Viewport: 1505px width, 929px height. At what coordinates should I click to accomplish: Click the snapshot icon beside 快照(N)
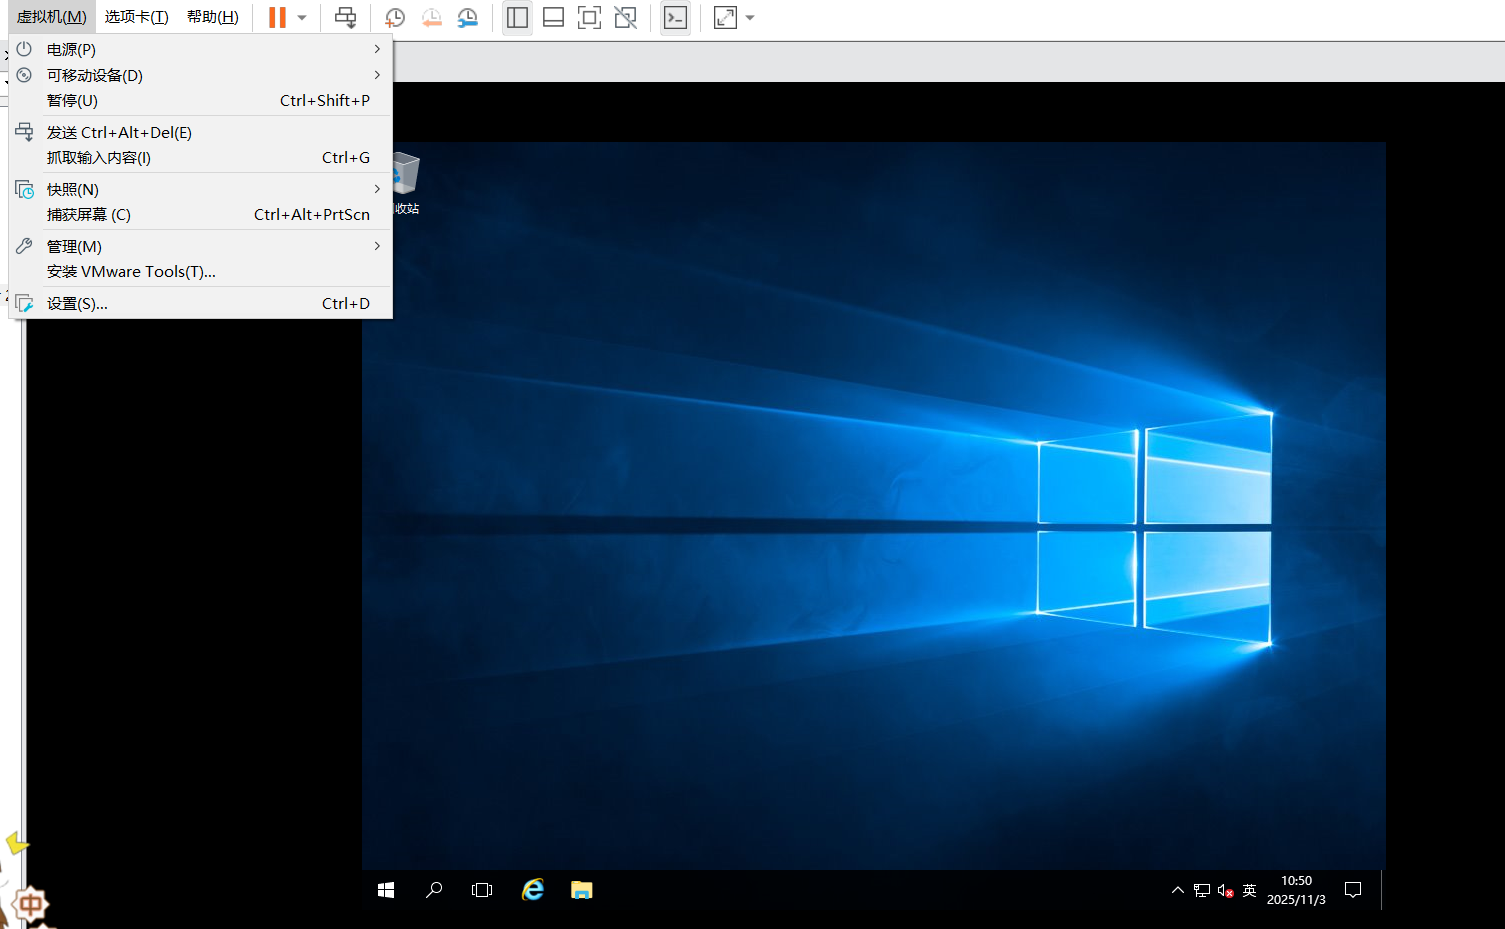[x=24, y=189]
